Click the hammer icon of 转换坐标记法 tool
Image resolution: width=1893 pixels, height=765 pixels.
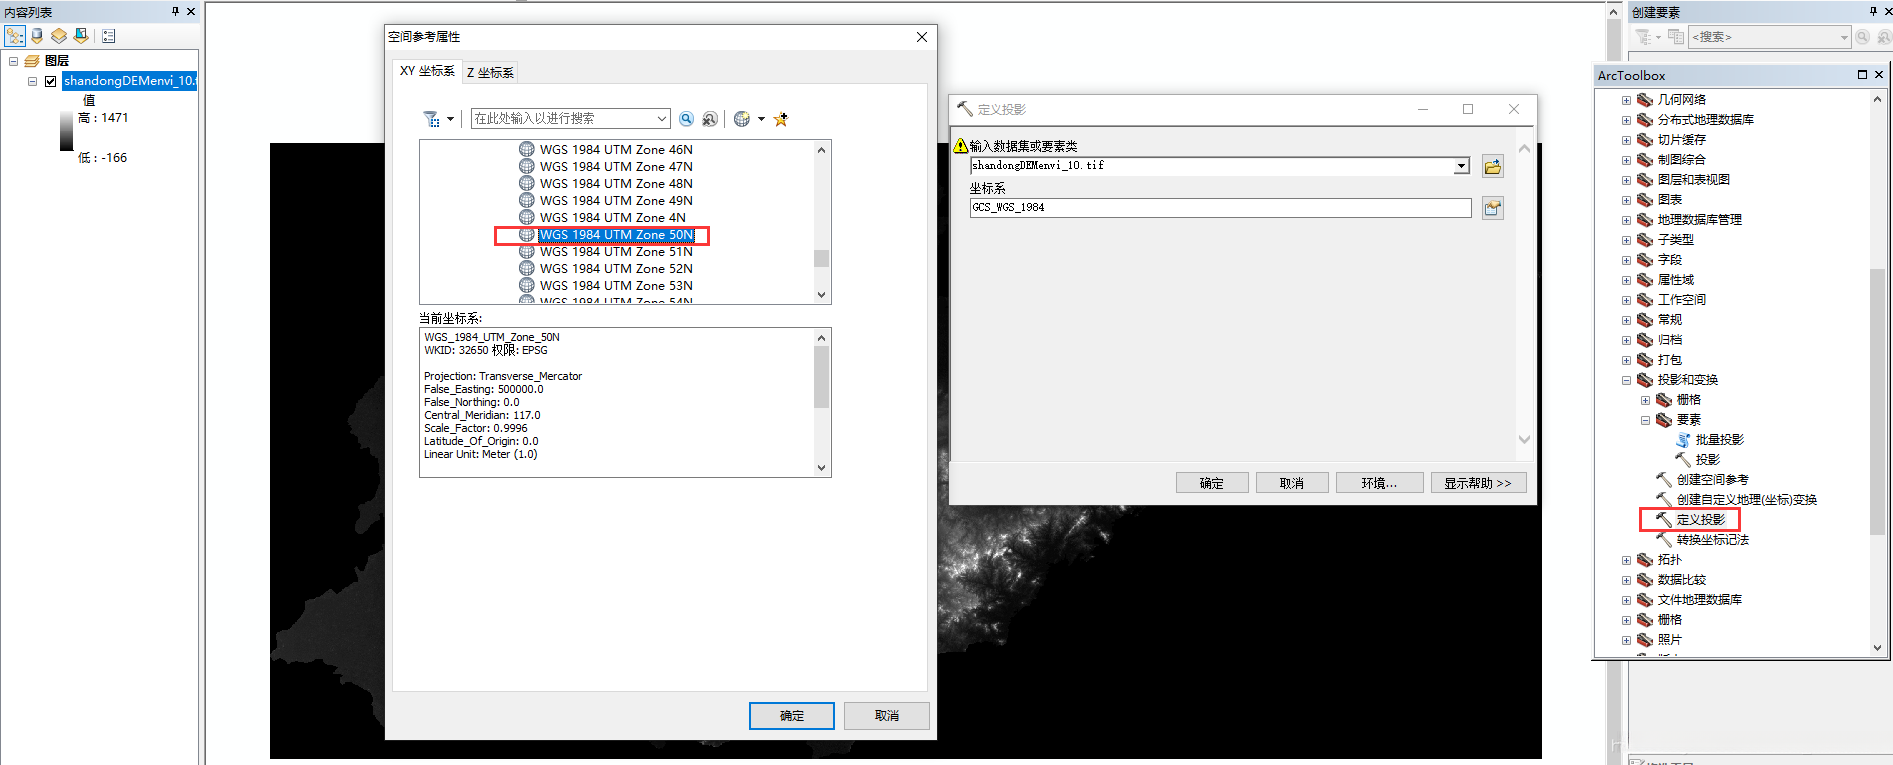[1664, 539]
